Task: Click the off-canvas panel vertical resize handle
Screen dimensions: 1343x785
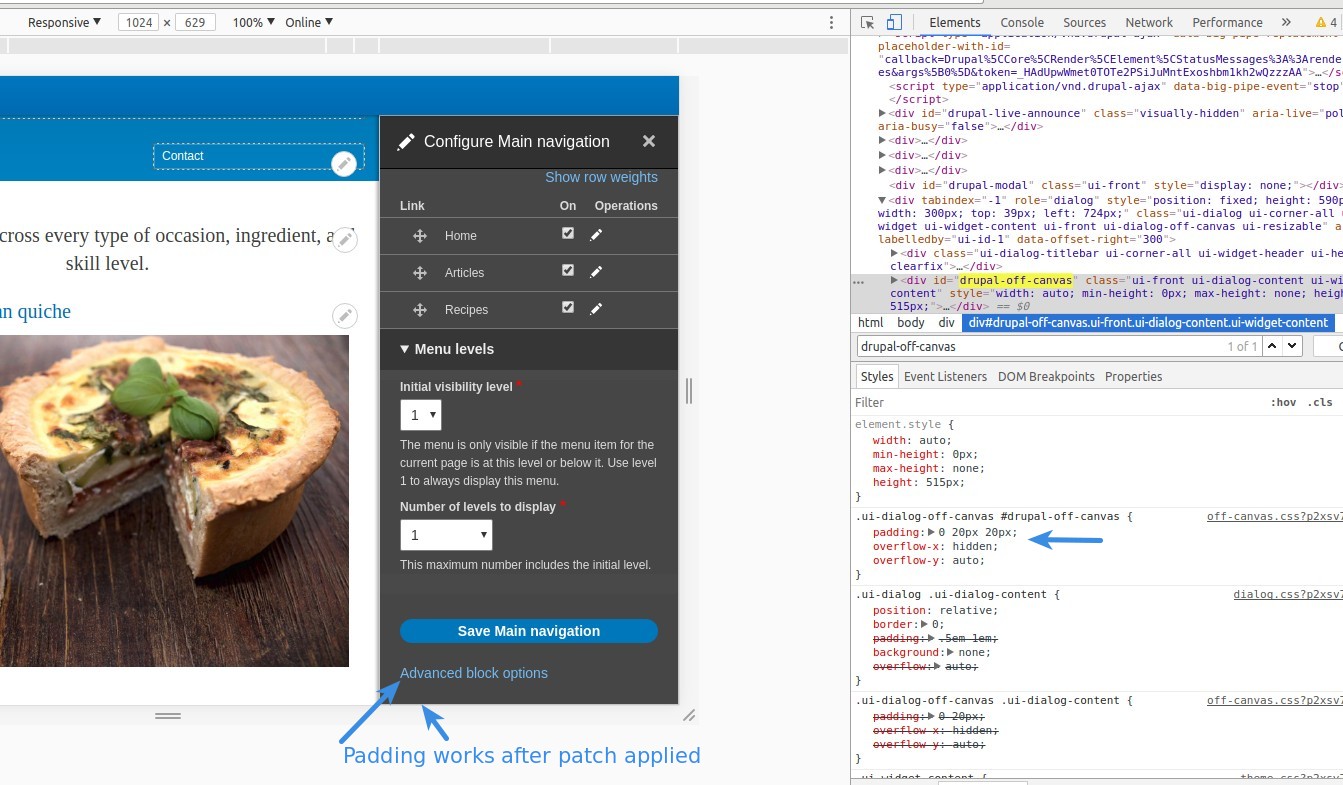Action: [x=688, y=390]
